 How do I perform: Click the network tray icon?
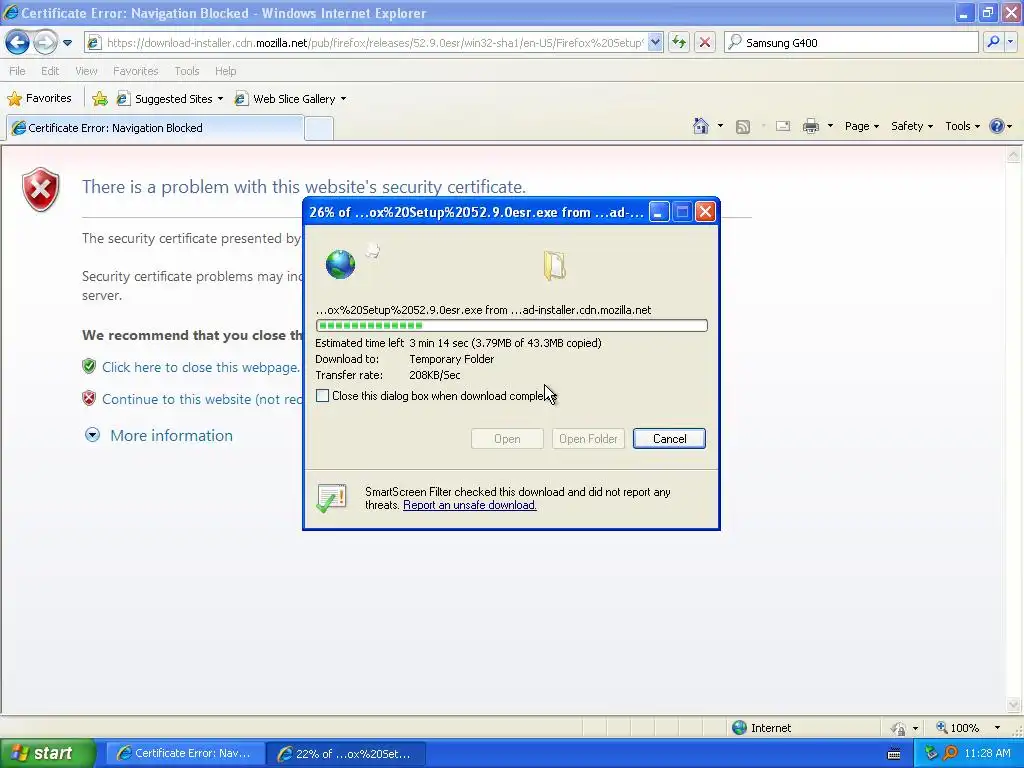tap(931, 753)
